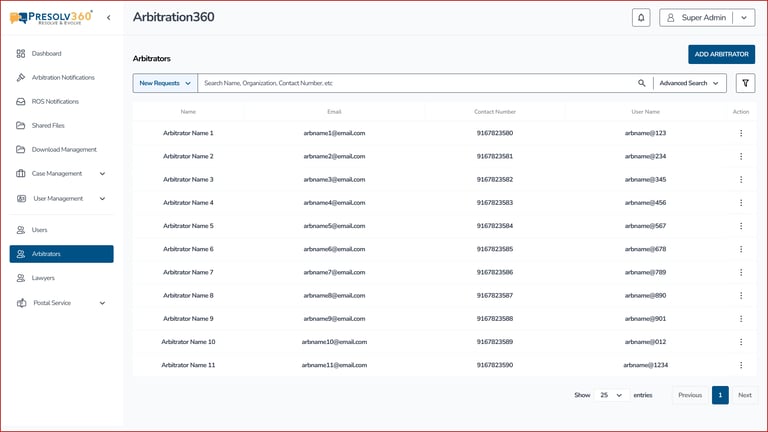768x432 pixels.
Task: Open action menu for Arbitrator Name 7
Action: 741,272
